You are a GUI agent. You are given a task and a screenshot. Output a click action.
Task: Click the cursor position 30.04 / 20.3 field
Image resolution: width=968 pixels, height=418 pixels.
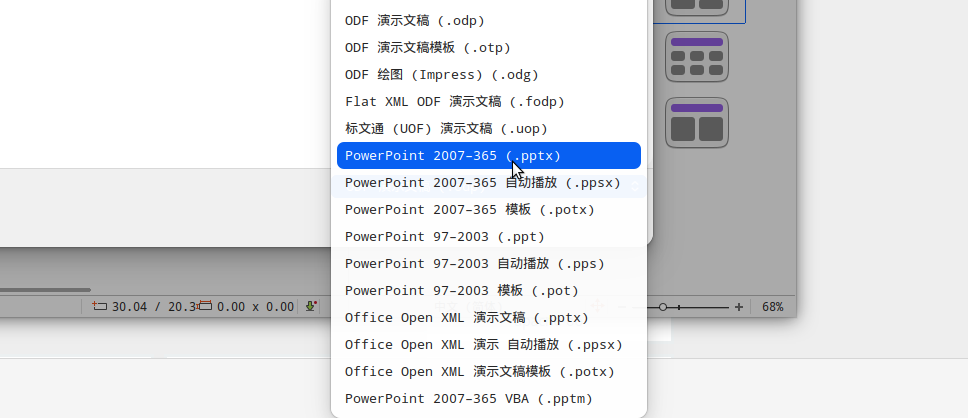(144, 306)
